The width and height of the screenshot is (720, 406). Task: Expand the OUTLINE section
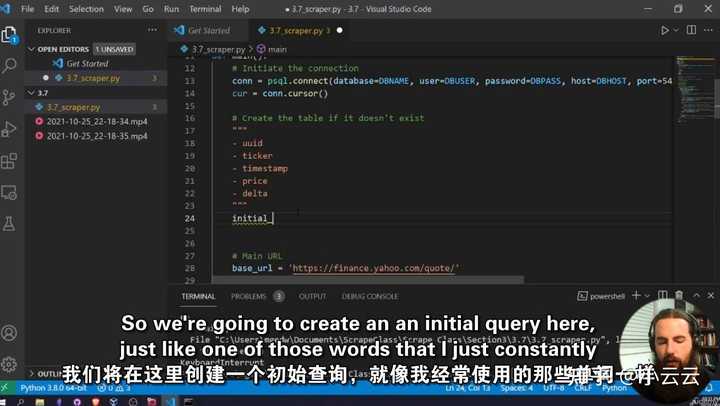point(46,373)
